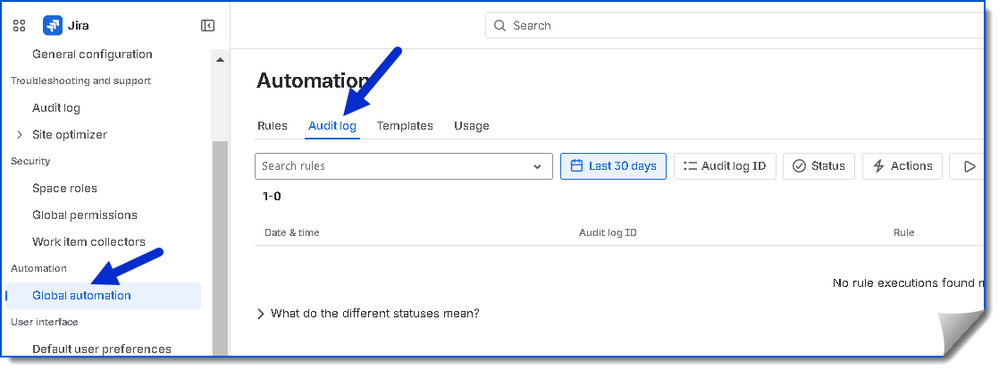This screenshot has width=999, height=371.
Task: Open Global permissions in the sidebar
Action: (85, 215)
